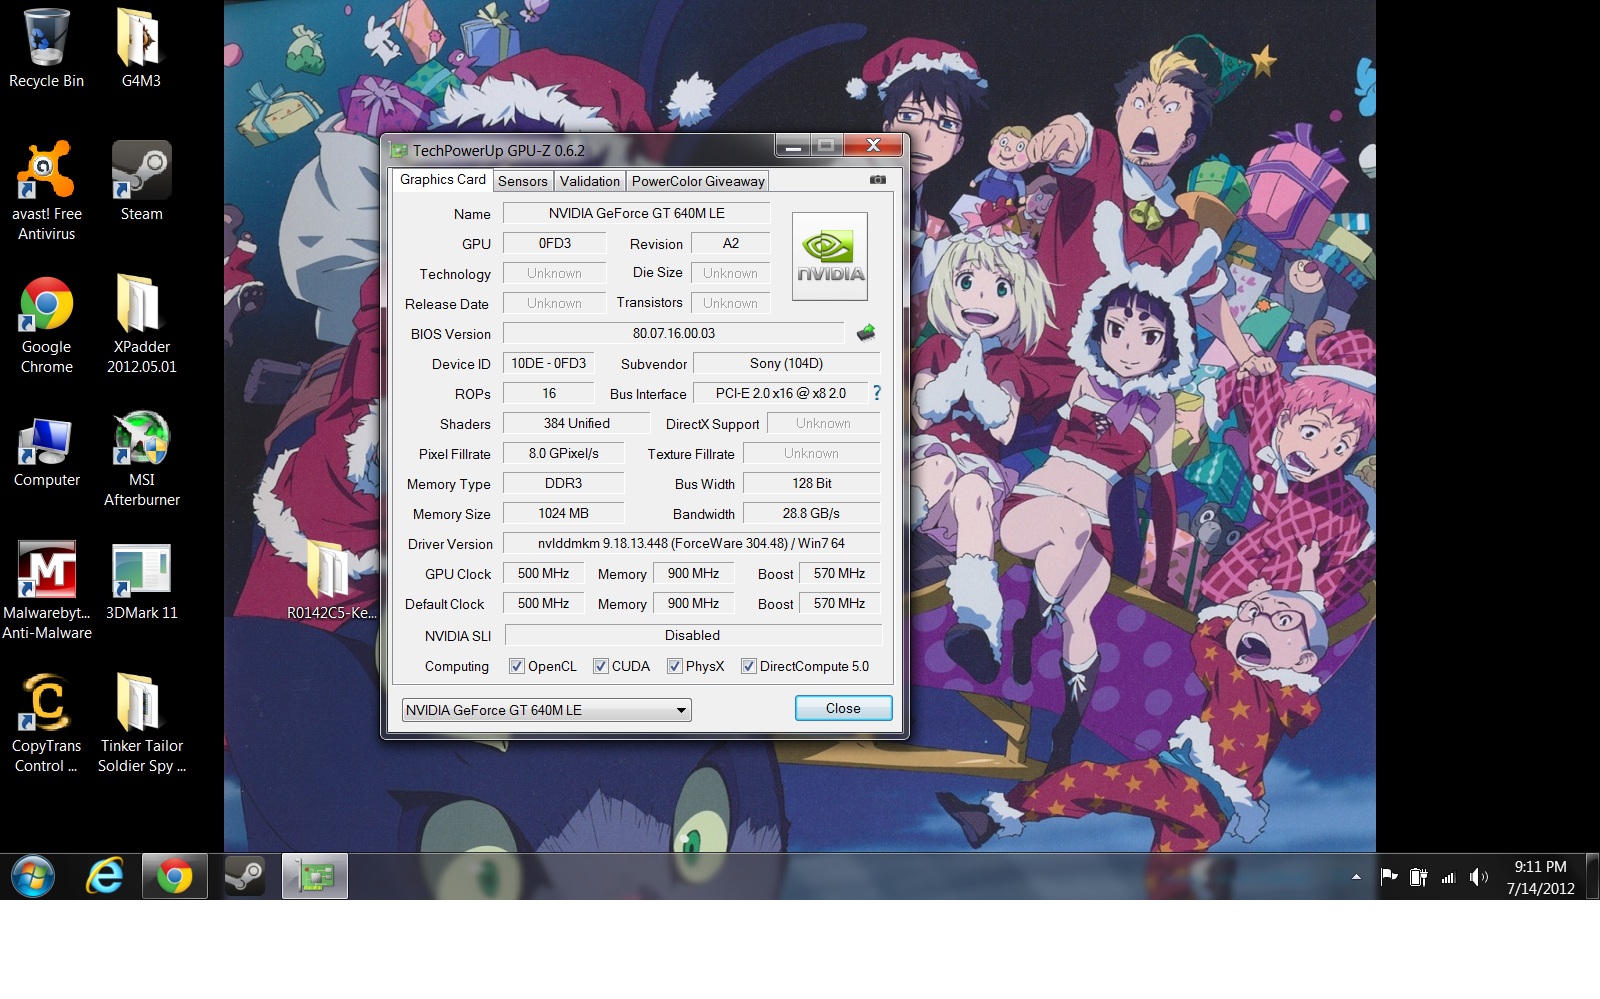Click the GPU-Z taskbar button

(x=315, y=877)
